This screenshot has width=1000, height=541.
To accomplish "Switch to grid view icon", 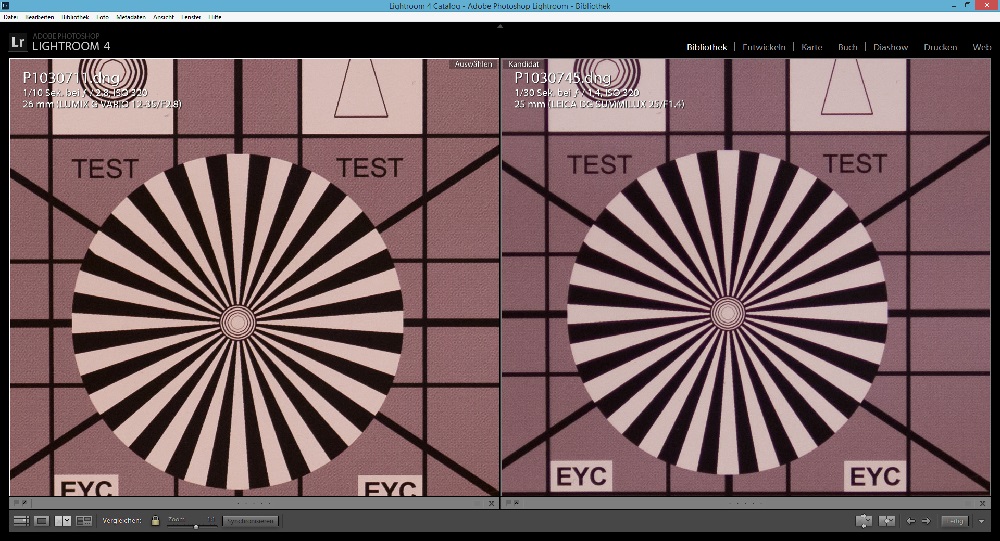I will tap(21, 521).
